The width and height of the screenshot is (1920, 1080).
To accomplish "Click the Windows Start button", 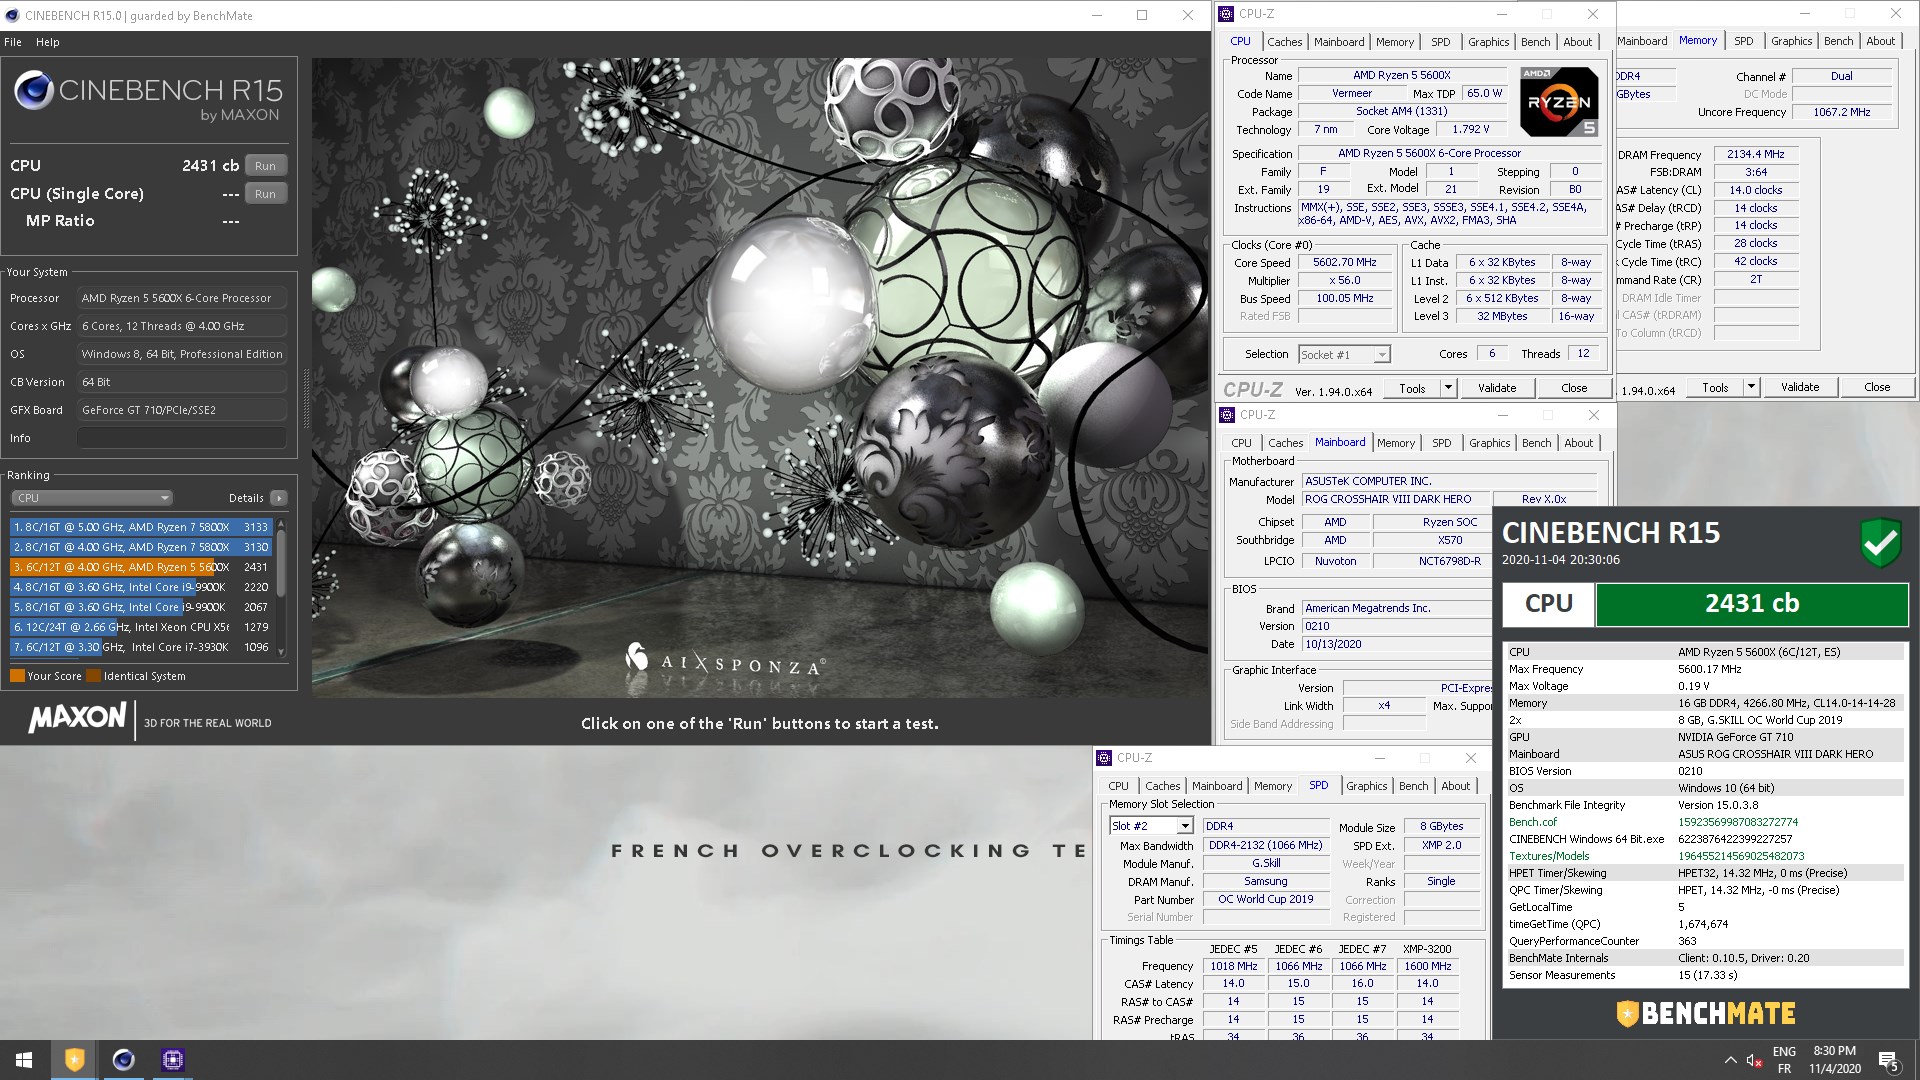I will [24, 1060].
